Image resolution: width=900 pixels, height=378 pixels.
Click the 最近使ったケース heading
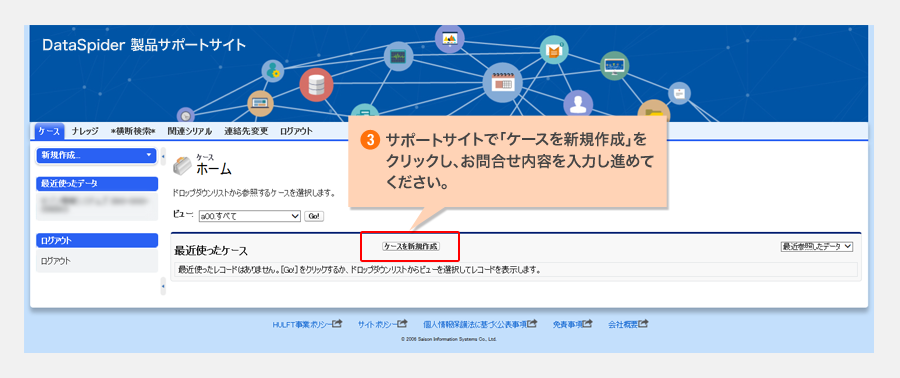[x=211, y=251]
